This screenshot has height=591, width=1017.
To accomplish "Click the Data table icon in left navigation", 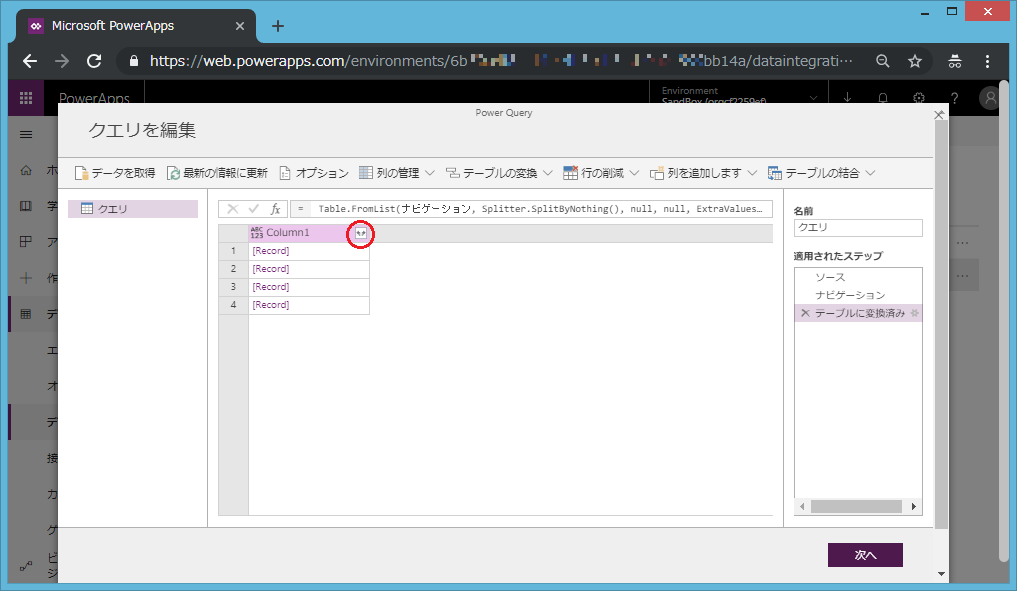I will 26,315.
